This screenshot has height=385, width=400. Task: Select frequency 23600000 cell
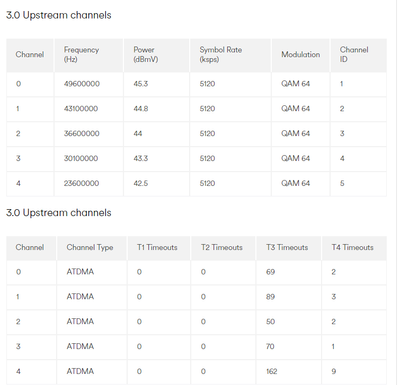[81, 183]
